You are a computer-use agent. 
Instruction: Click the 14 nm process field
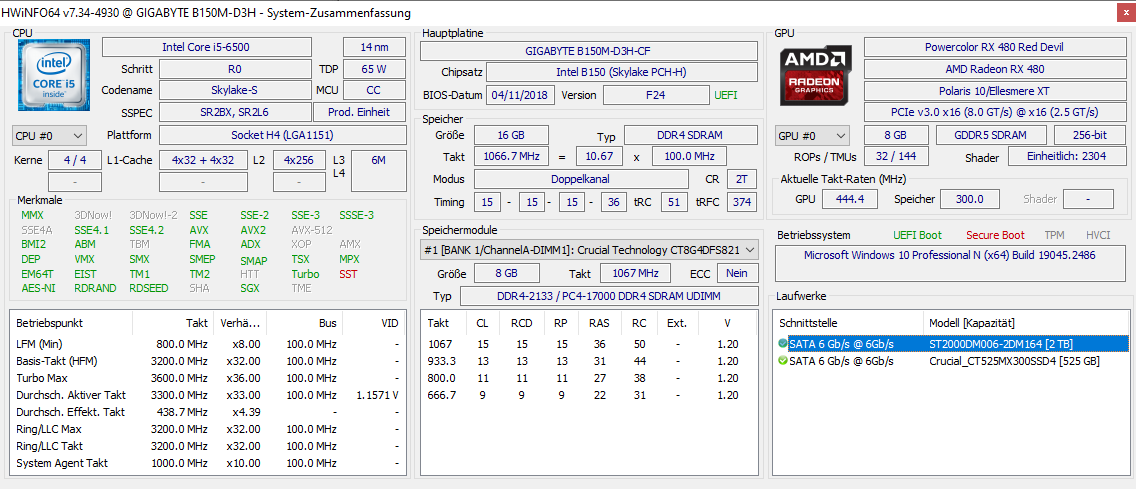point(374,47)
